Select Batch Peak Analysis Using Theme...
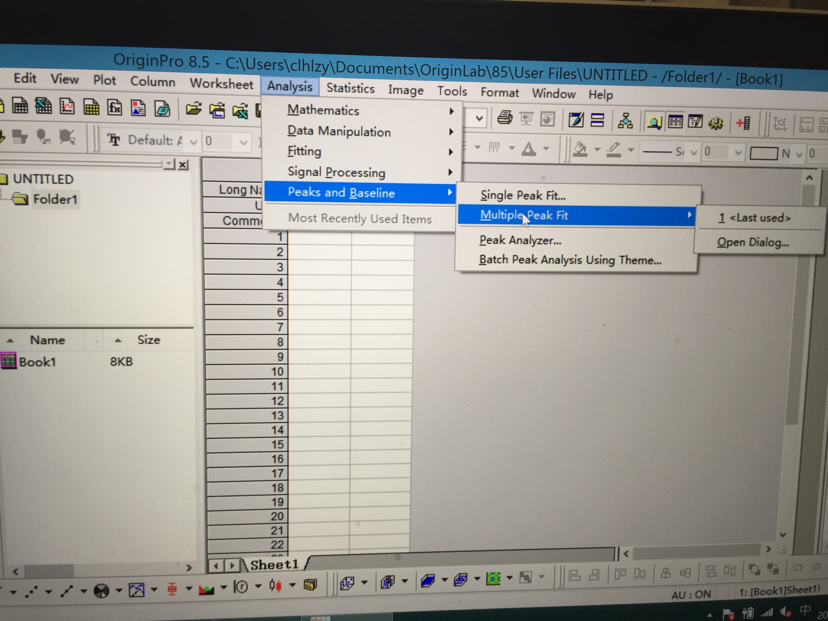828x621 pixels. click(570, 260)
